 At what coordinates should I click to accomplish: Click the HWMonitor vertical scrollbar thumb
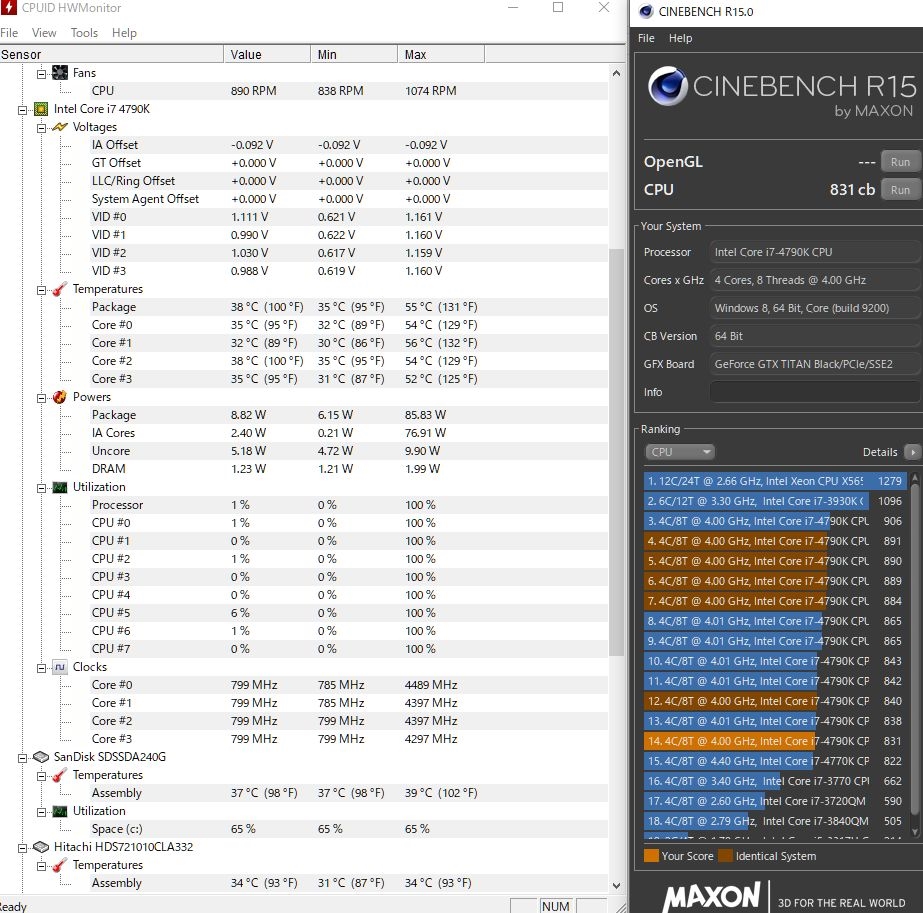[x=616, y=452]
